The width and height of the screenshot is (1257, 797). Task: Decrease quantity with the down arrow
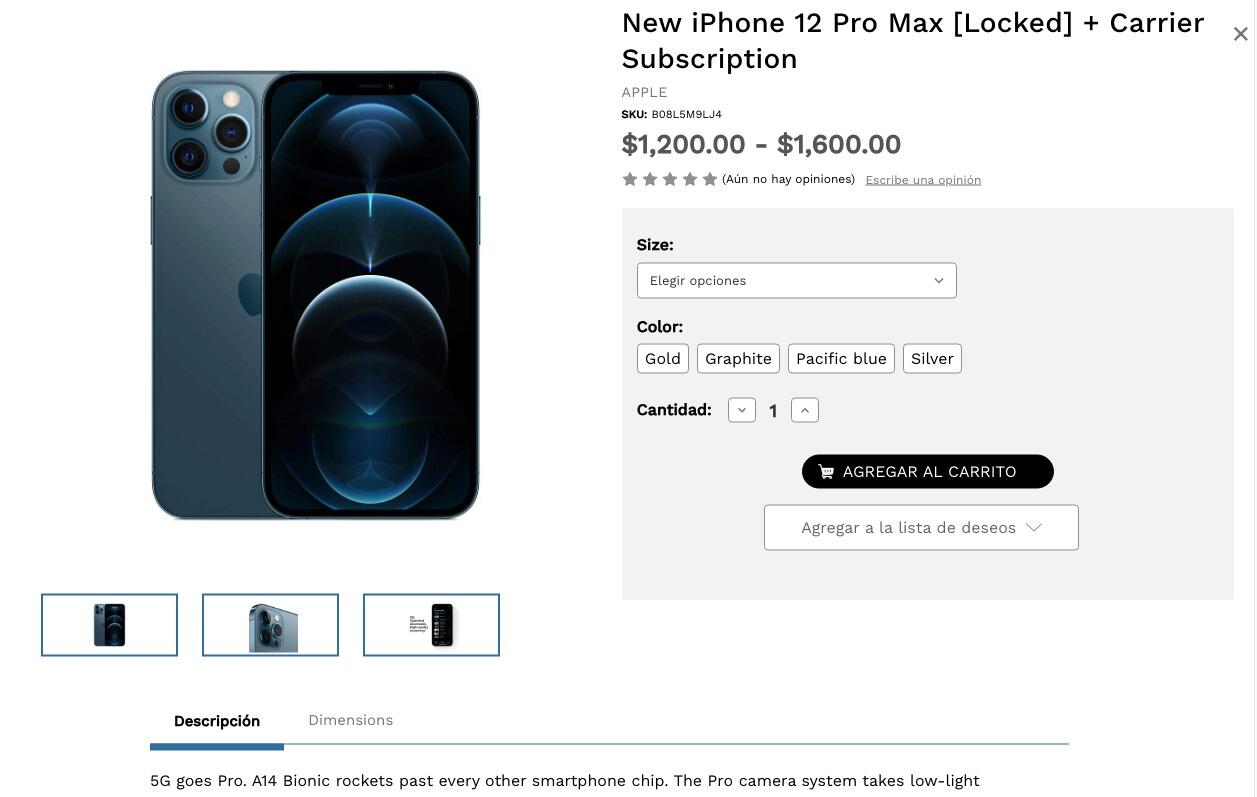coord(742,410)
